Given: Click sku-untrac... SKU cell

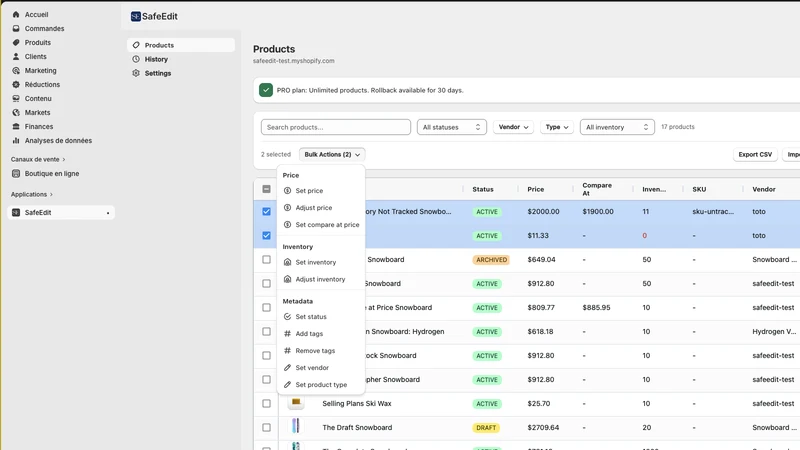Looking at the screenshot, I should pos(713,211).
